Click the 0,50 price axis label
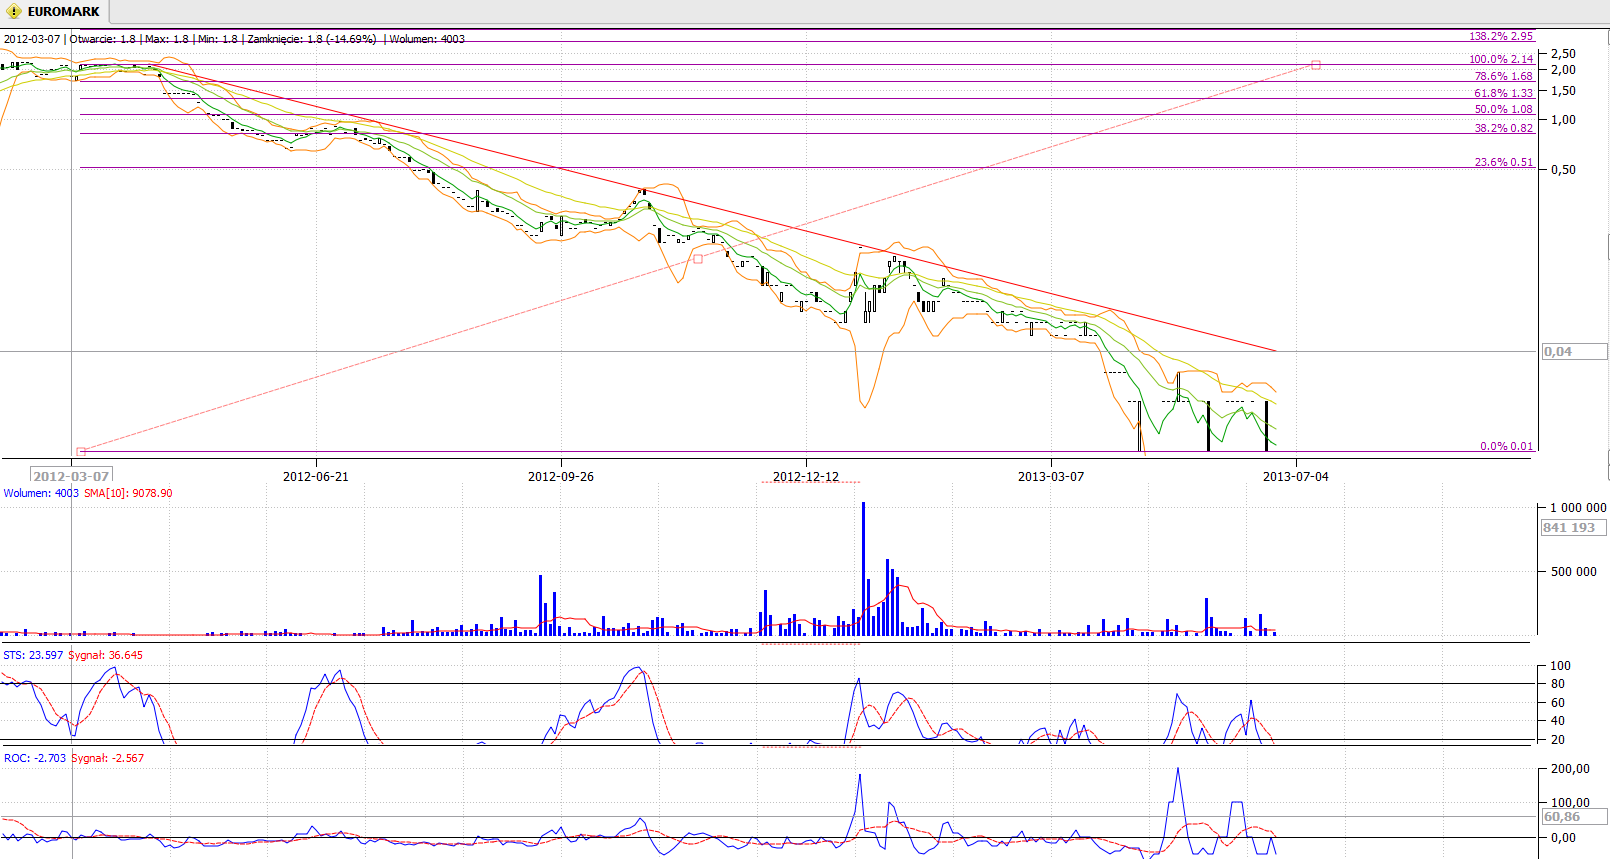The image size is (1616, 859). (x=1563, y=170)
